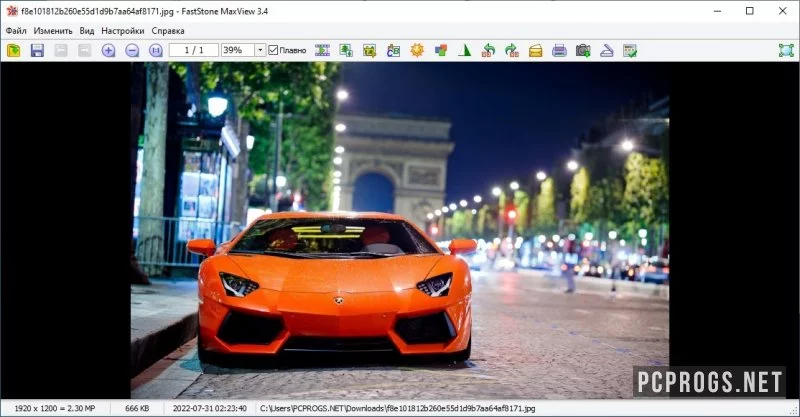Open the draw text CB icon
800x417 pixels.
(x=393, y=50)
